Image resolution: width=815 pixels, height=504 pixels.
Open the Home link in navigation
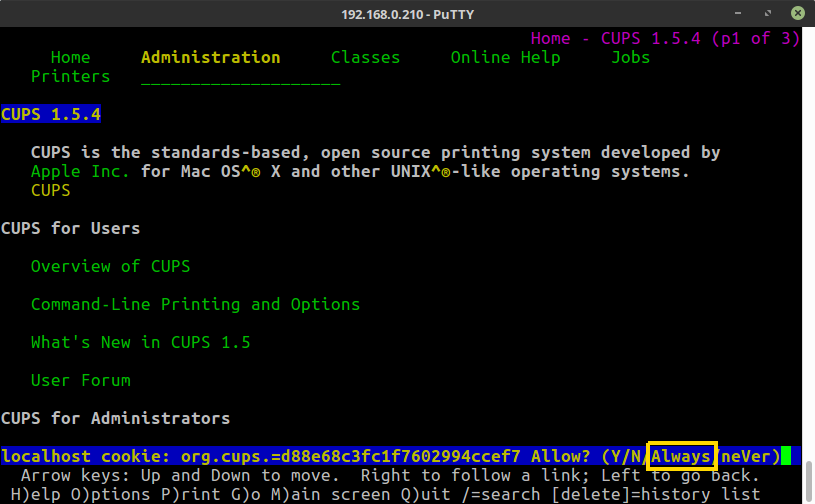[x=70, y=57]
